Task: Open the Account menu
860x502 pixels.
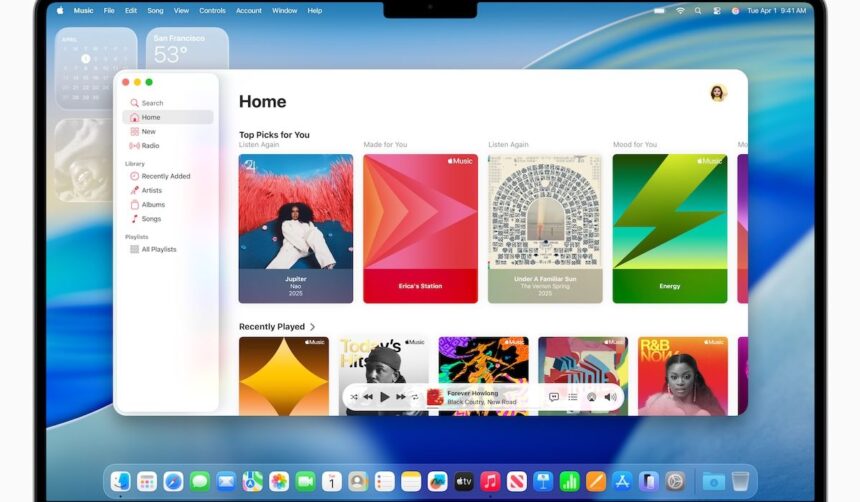Action: [x=248, y=10]
